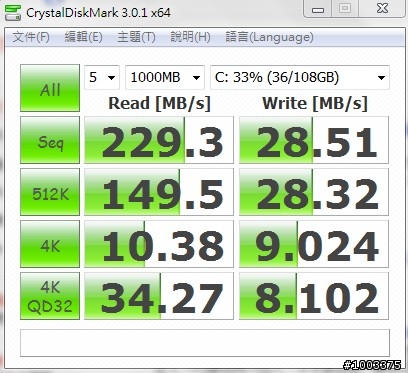Image resolution: width=408 pixels, height=373 pixels.
Task: Click the Write [MB/s] column header
Action: coord(315,103)
